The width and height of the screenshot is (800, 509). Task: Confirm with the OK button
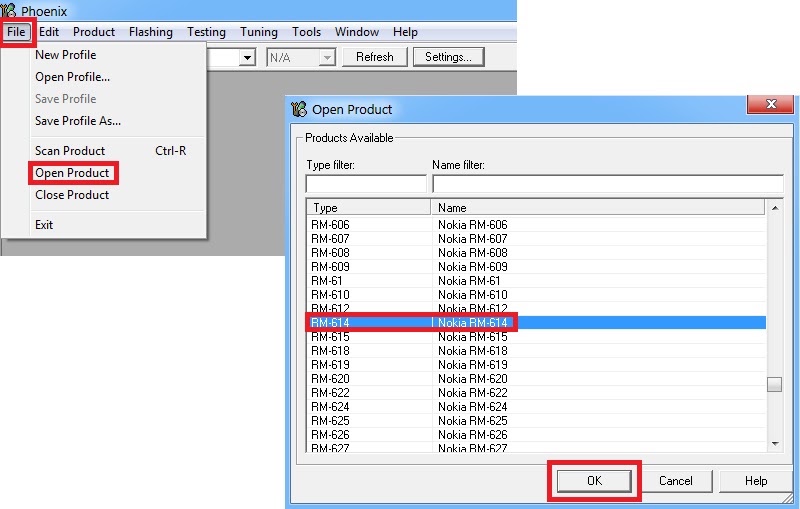click(594, 481)
